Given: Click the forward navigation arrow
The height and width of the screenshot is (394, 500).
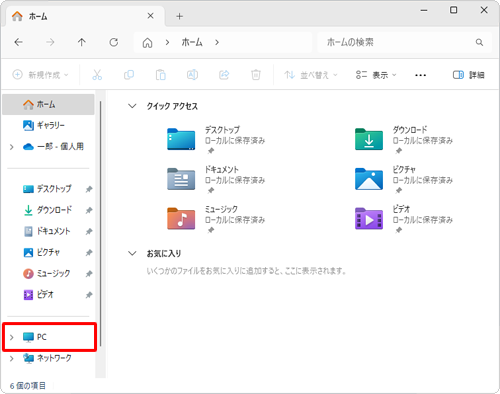Looking at the screenshot, I should 50,42.
